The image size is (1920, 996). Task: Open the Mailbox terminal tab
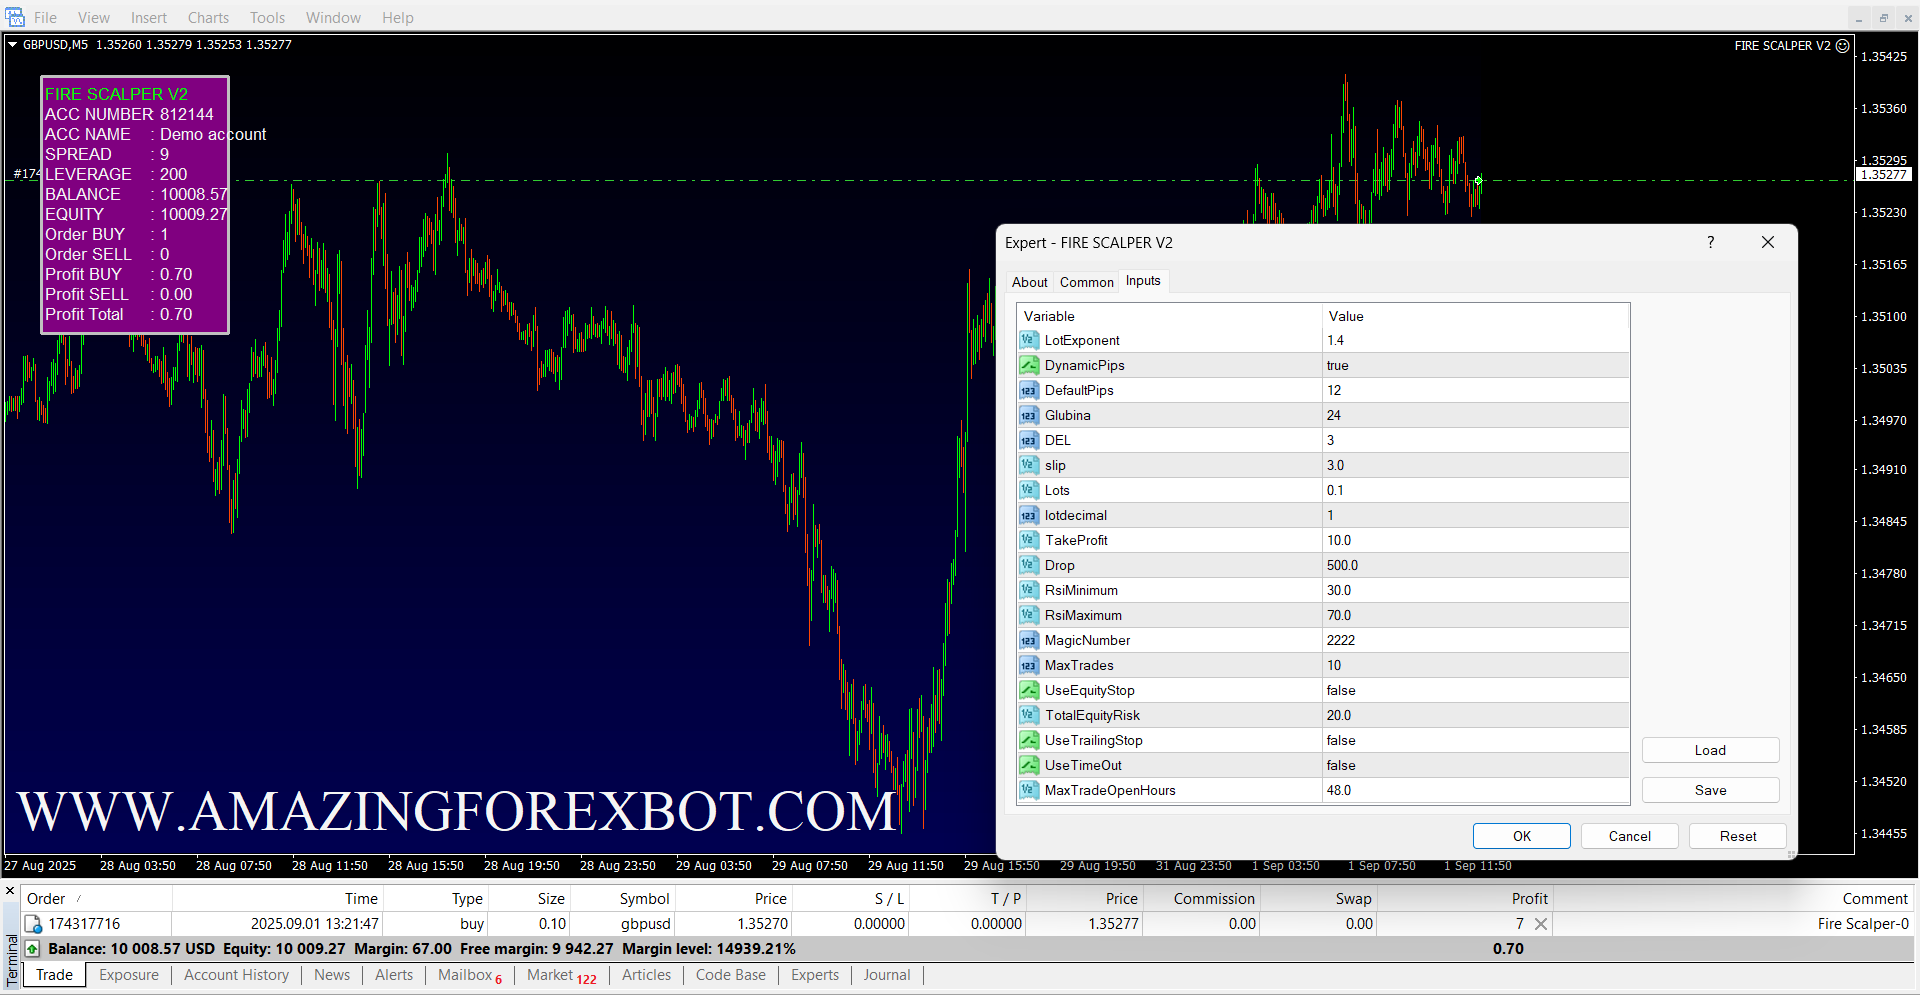coord(470,975)
